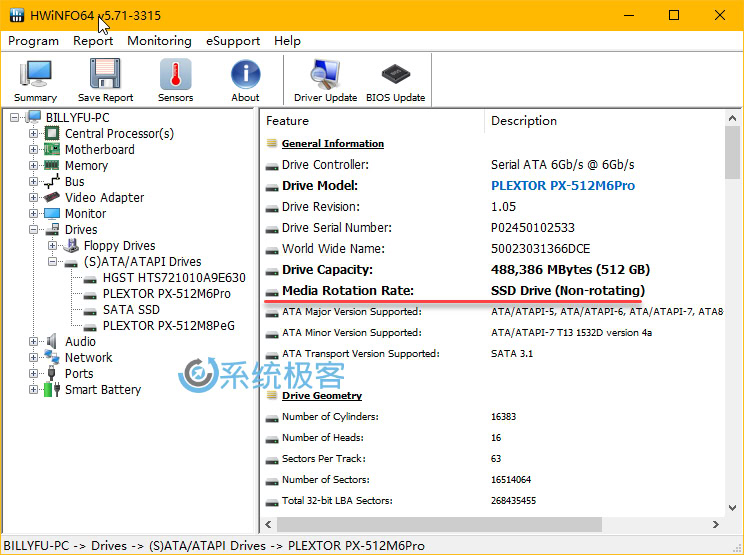Expand the Central Processor(s) node
The width and height of the screenshot is (744, 555).
point(33,133)
